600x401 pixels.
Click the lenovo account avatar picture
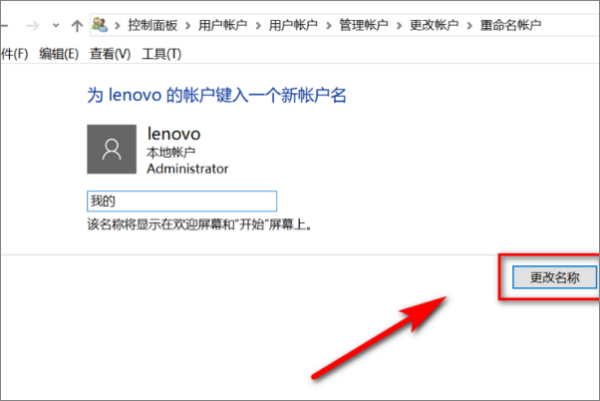(112, 149)
